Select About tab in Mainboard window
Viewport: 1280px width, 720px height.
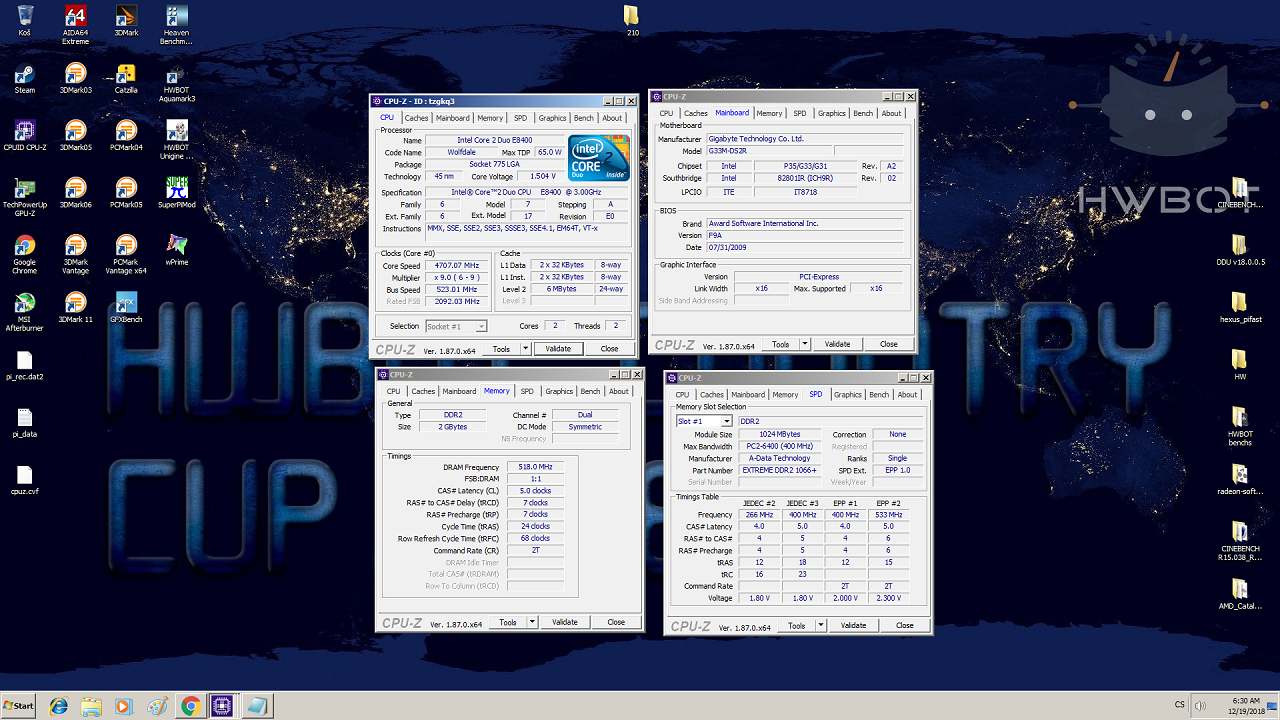(x=891, y=113)
